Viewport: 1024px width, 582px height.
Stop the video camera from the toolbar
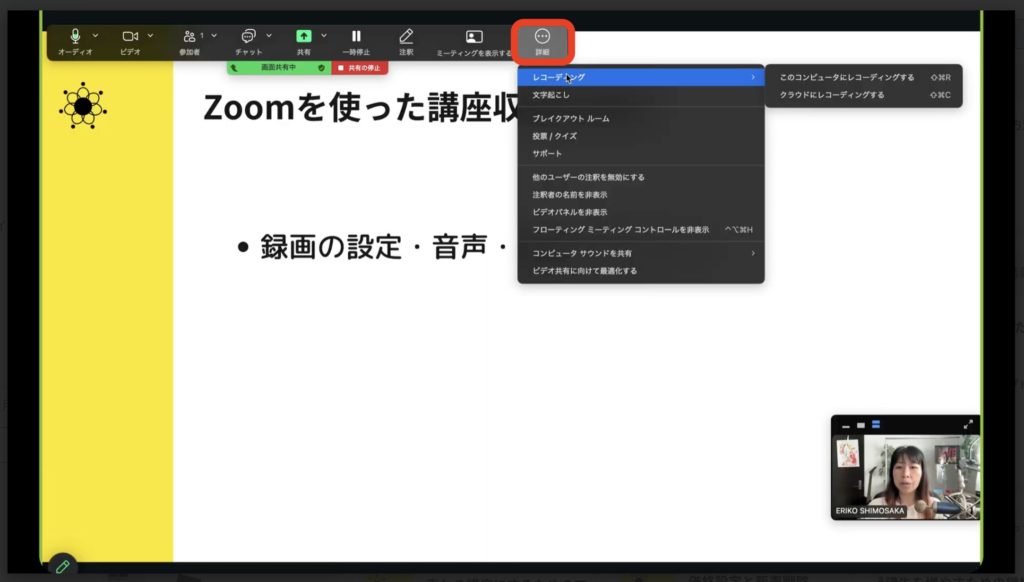click(131, 33)
